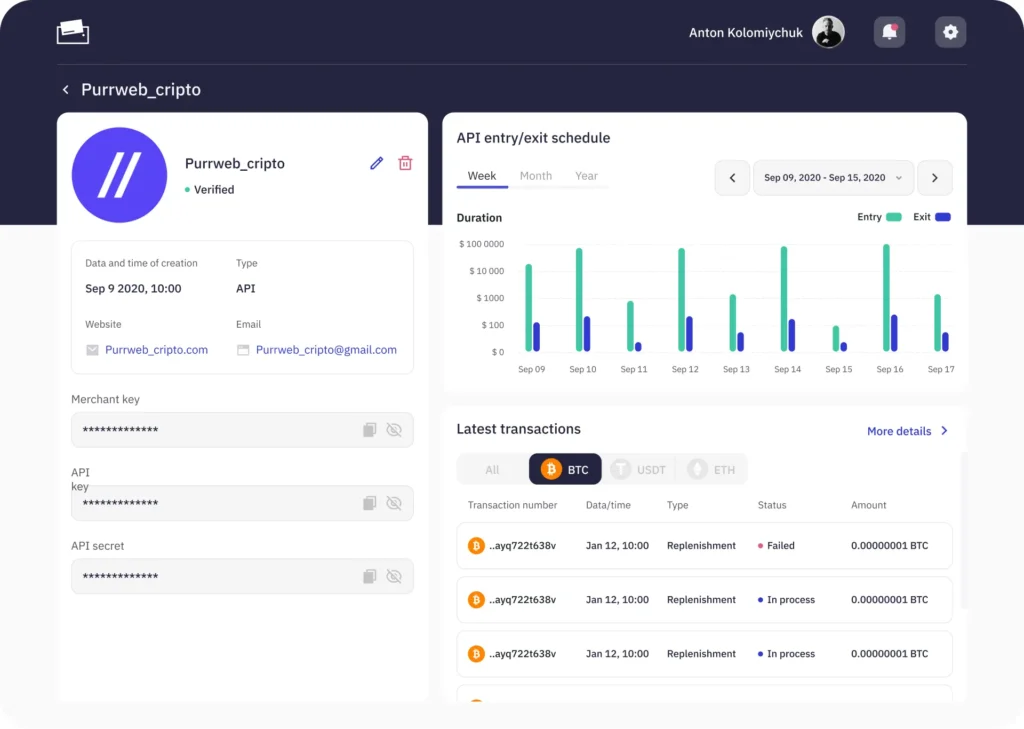Switch the schedule to the Year tab
Viewport: 1024px width, 729px height.
click(586, 176)
